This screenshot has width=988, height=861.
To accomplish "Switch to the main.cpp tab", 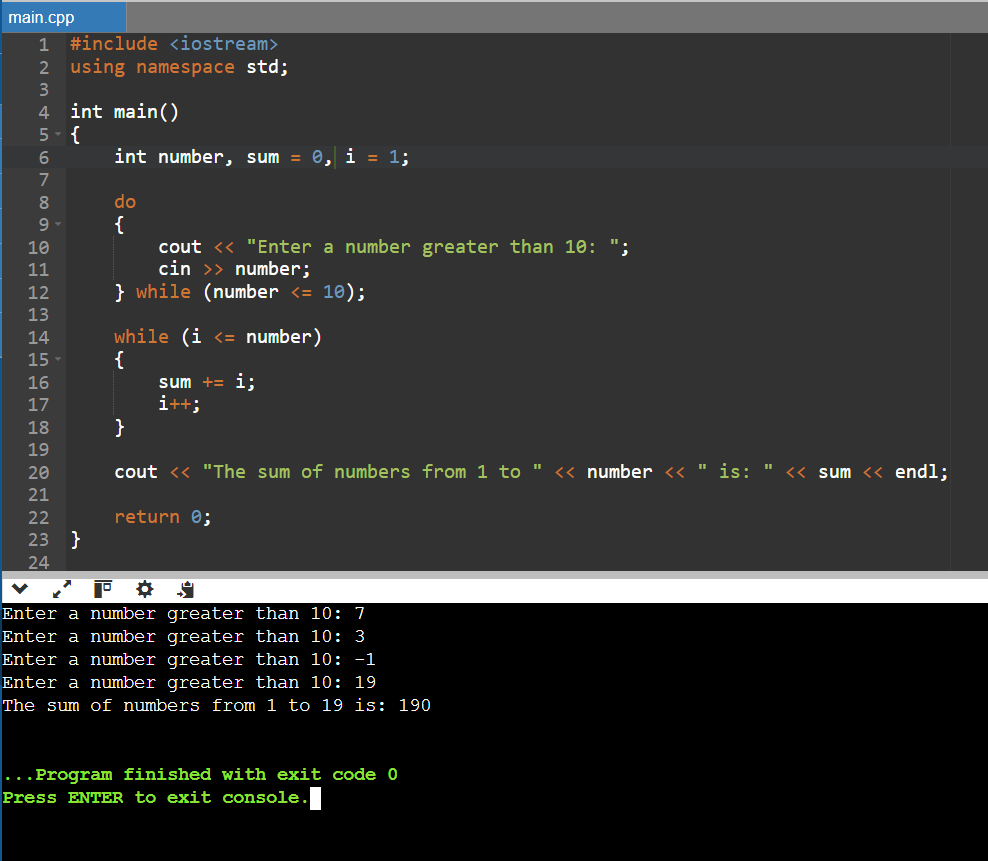I will 63,17.
